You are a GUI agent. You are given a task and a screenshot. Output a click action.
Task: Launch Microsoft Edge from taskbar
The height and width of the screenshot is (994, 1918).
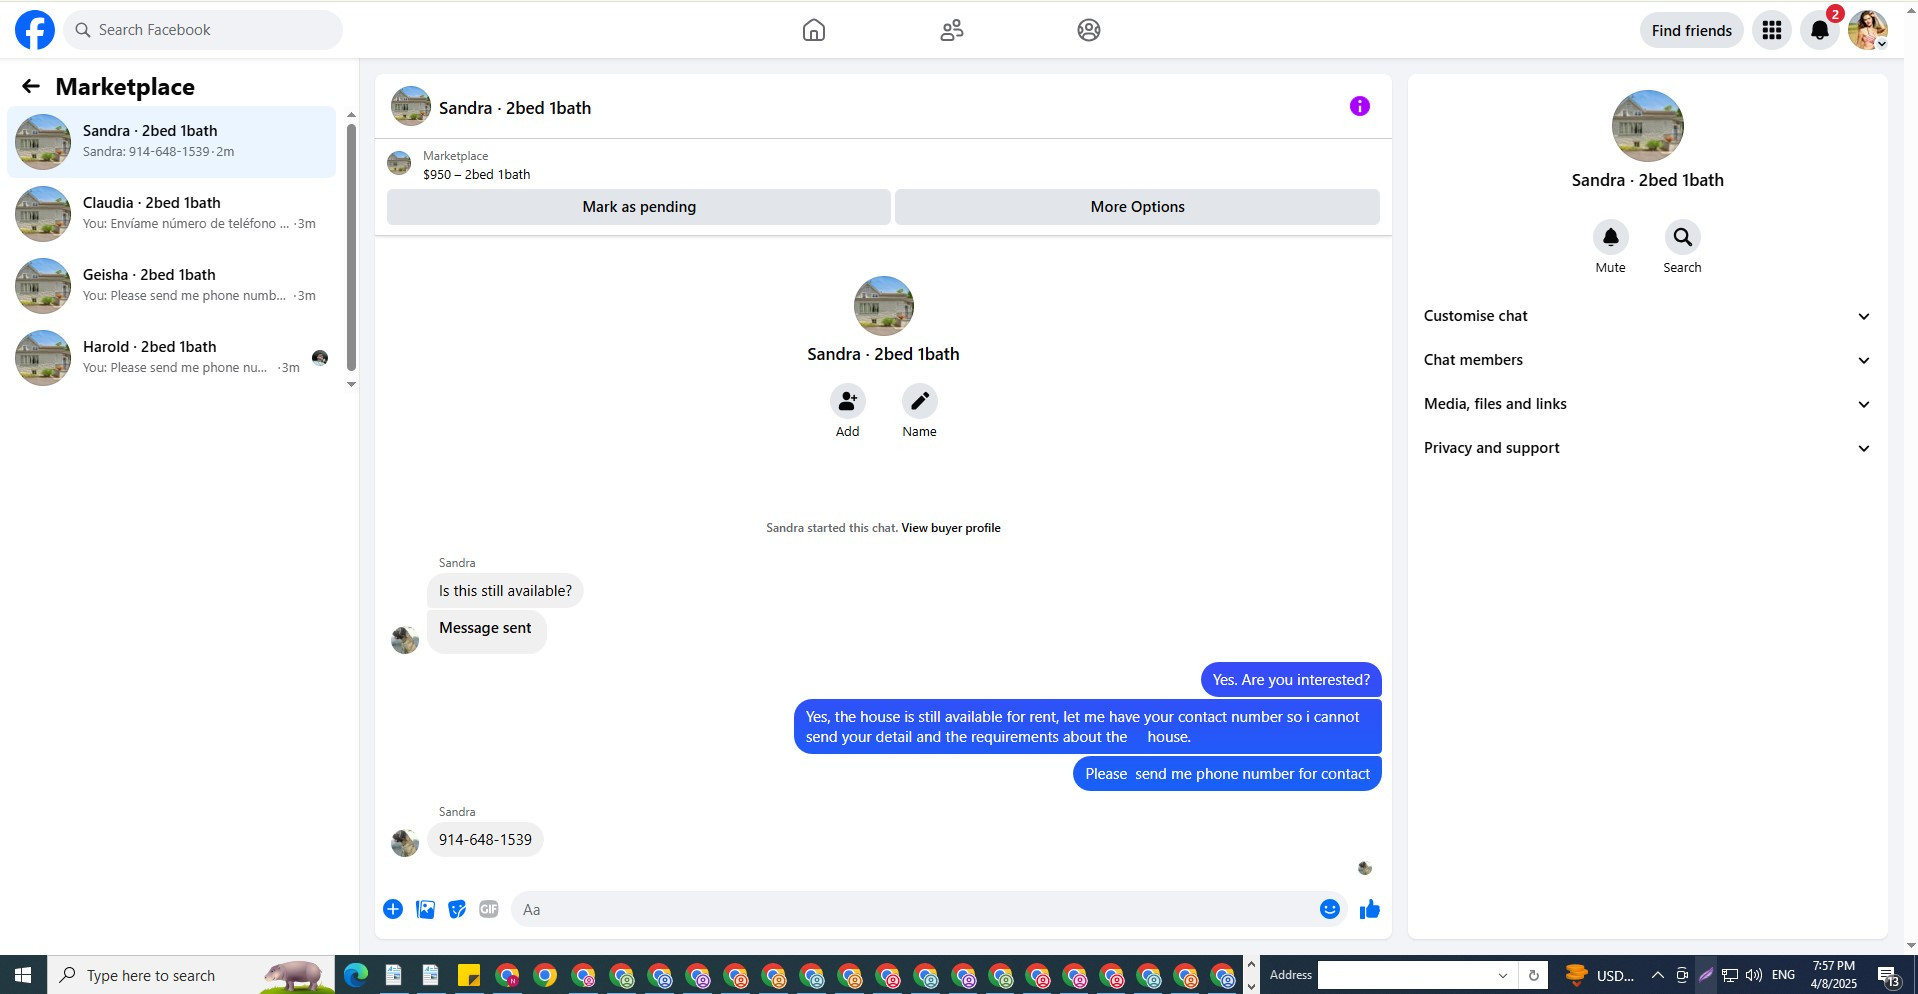pos(355,975)
